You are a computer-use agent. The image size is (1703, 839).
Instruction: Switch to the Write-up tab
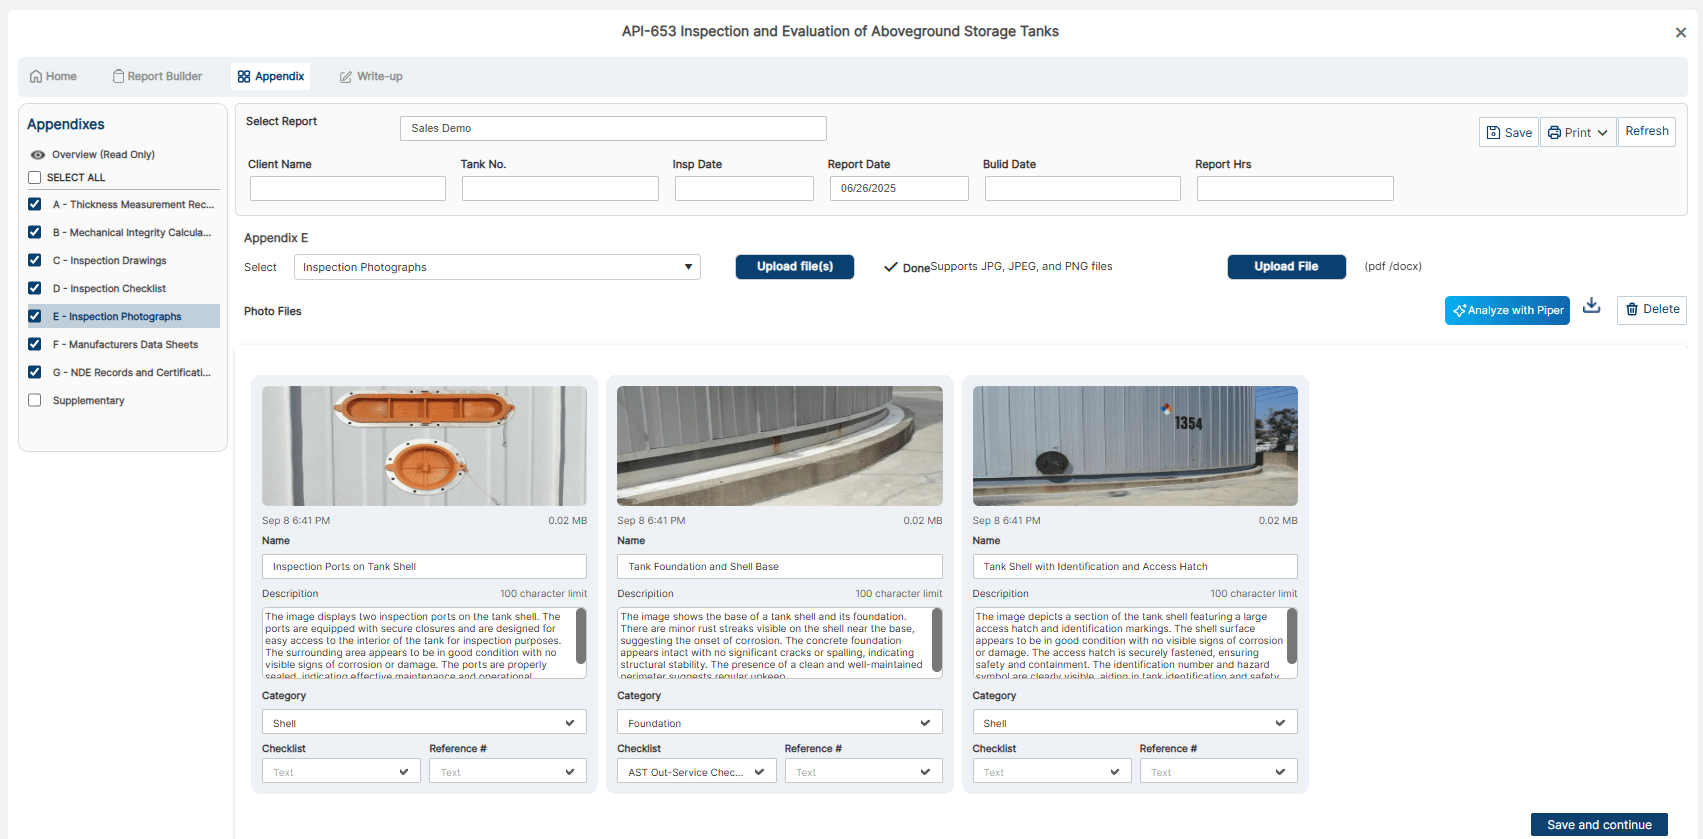pyautogui.click(x=370, y=77)
